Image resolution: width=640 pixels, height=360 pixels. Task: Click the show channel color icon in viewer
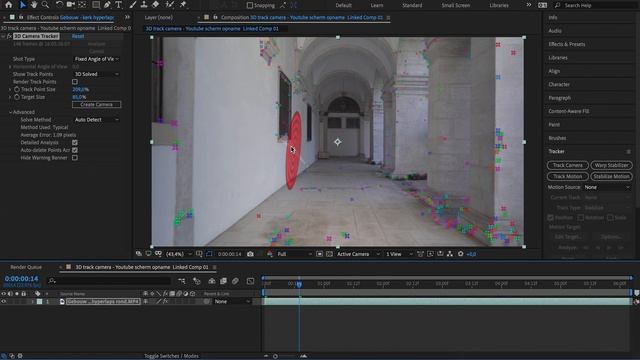coord(269,254)
